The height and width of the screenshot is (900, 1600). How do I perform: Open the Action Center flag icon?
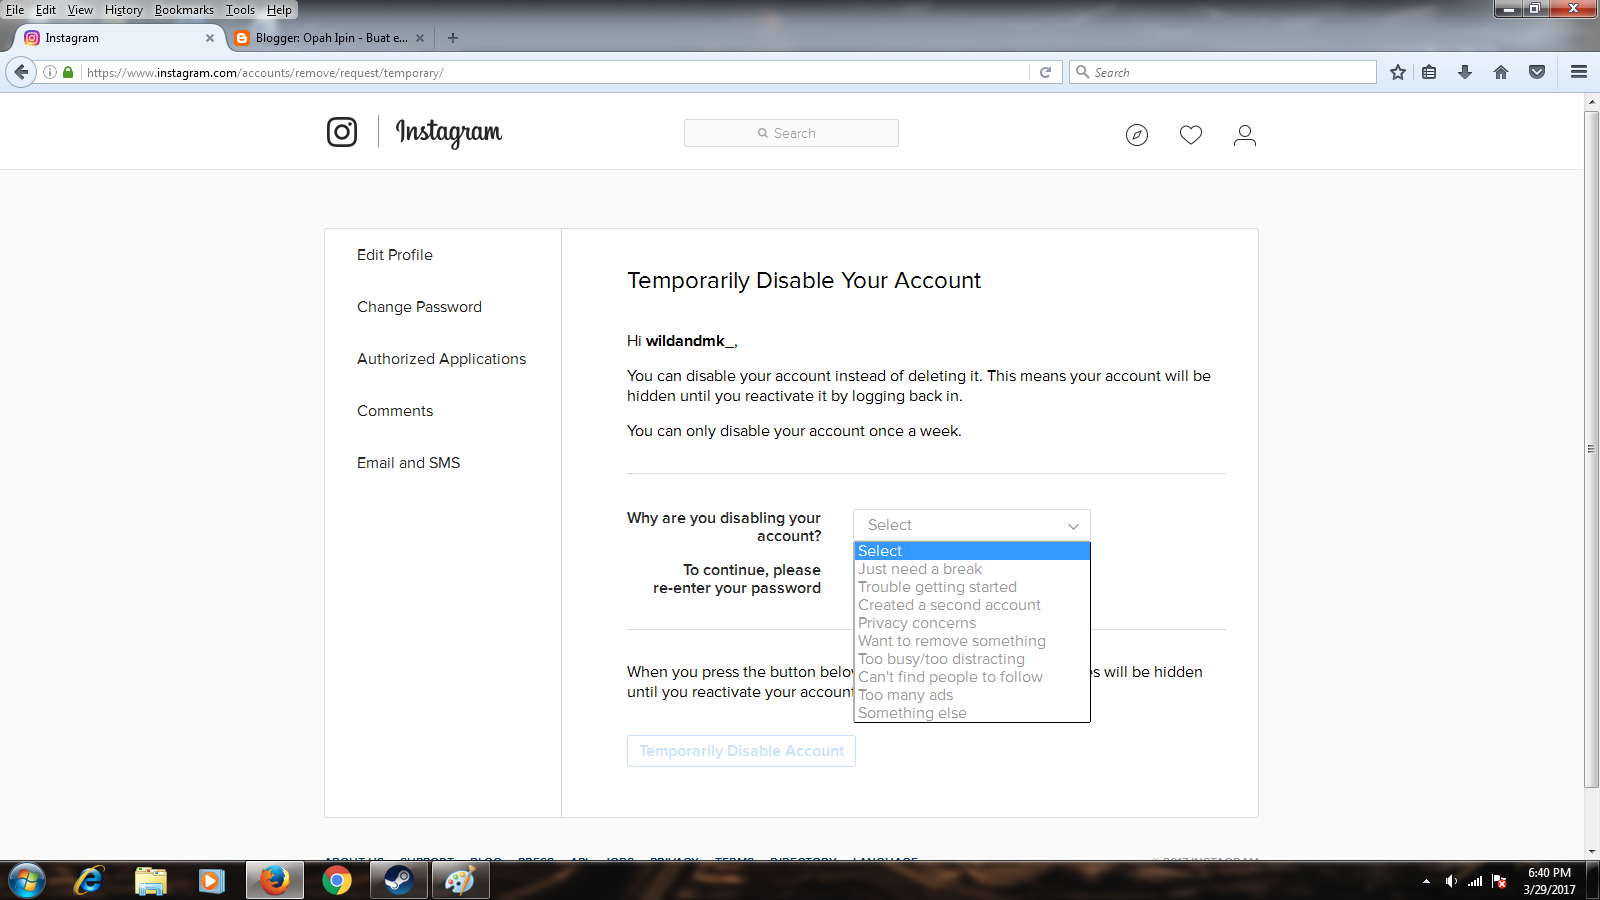1499,881
